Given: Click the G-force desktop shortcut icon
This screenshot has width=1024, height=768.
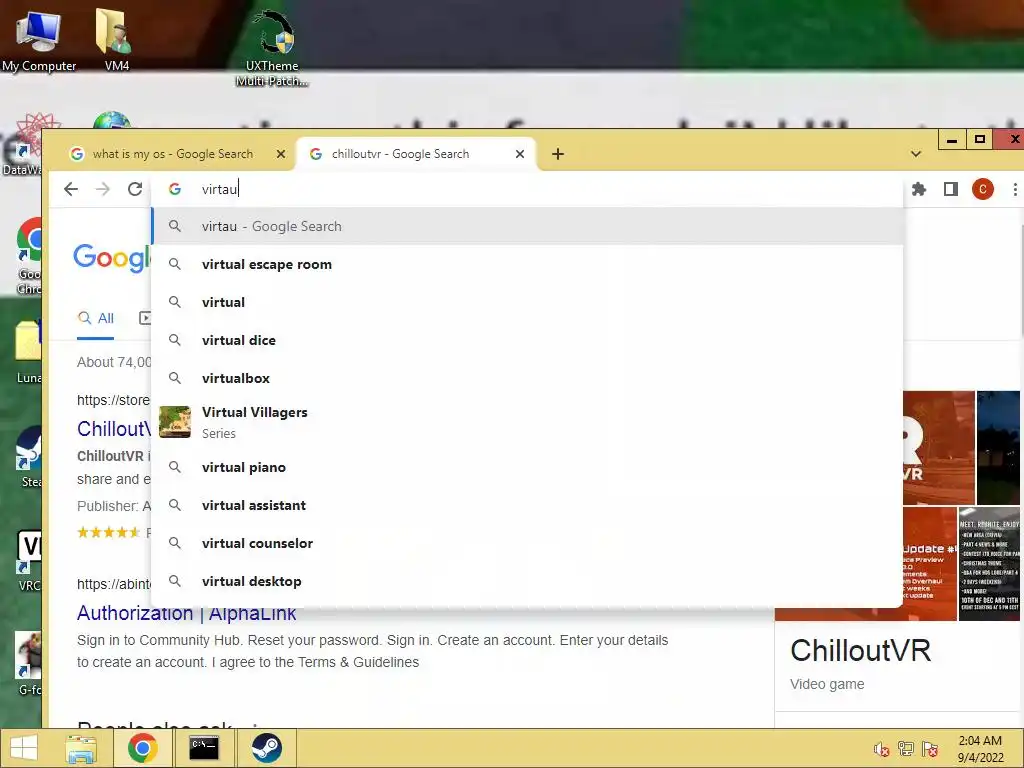Looking at the screenshot, I should pos(29,664).
